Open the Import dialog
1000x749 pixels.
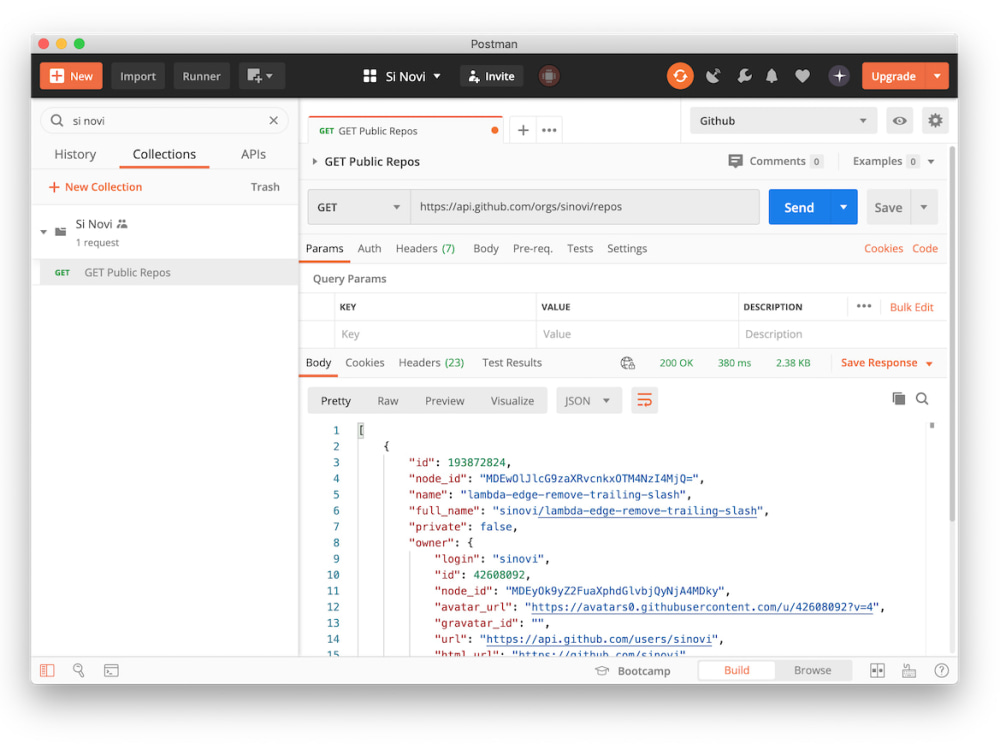tap(138, 76)
